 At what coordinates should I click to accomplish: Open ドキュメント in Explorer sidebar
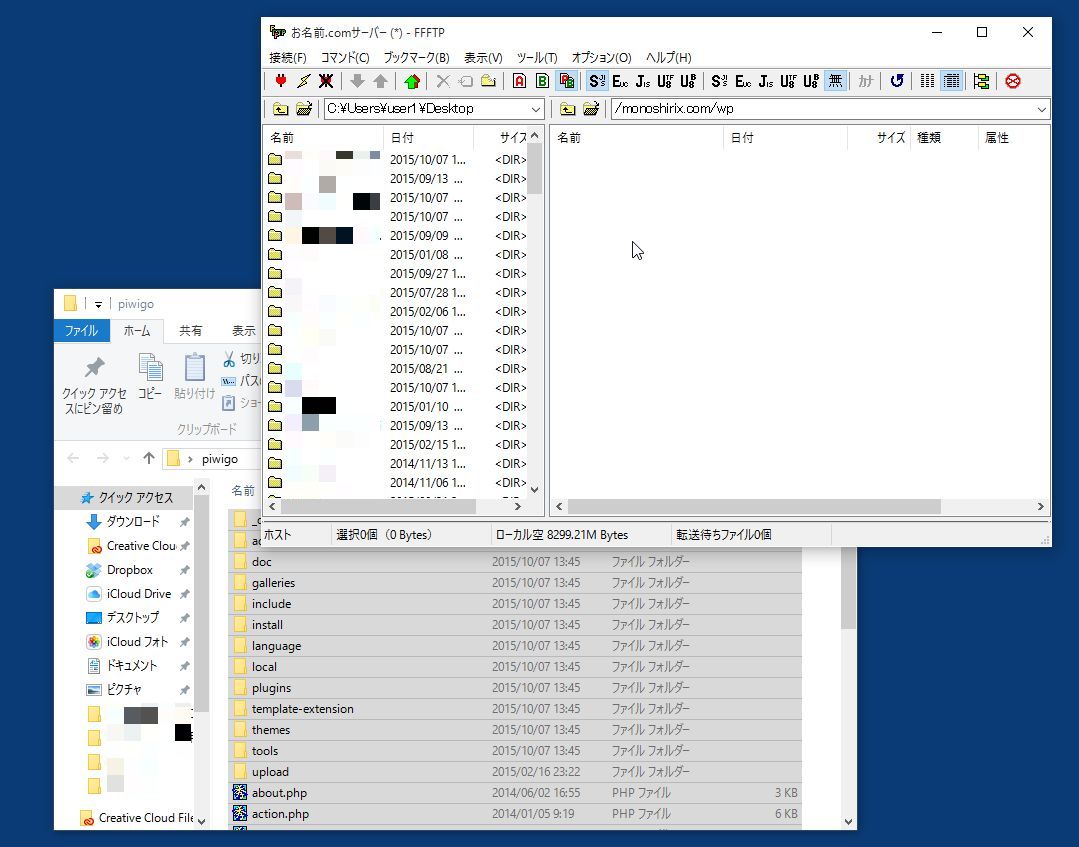pos(131,665)
